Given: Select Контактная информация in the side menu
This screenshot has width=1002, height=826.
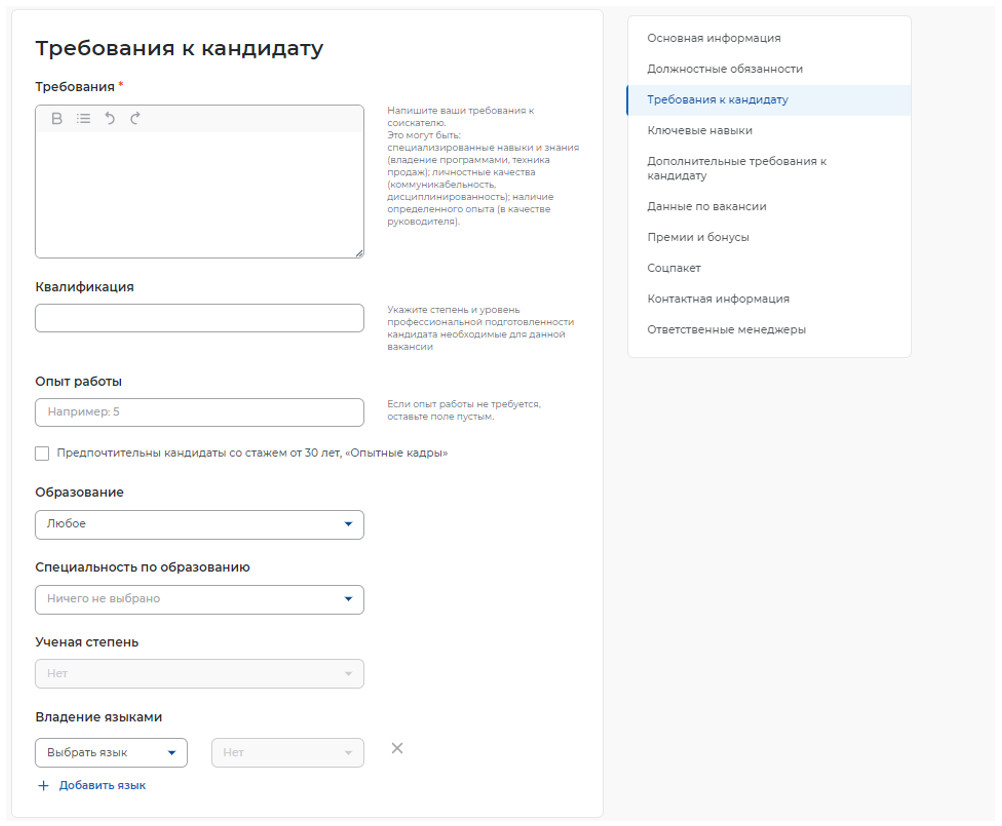Looking at the screenshot, I should (x=717, y=298).
